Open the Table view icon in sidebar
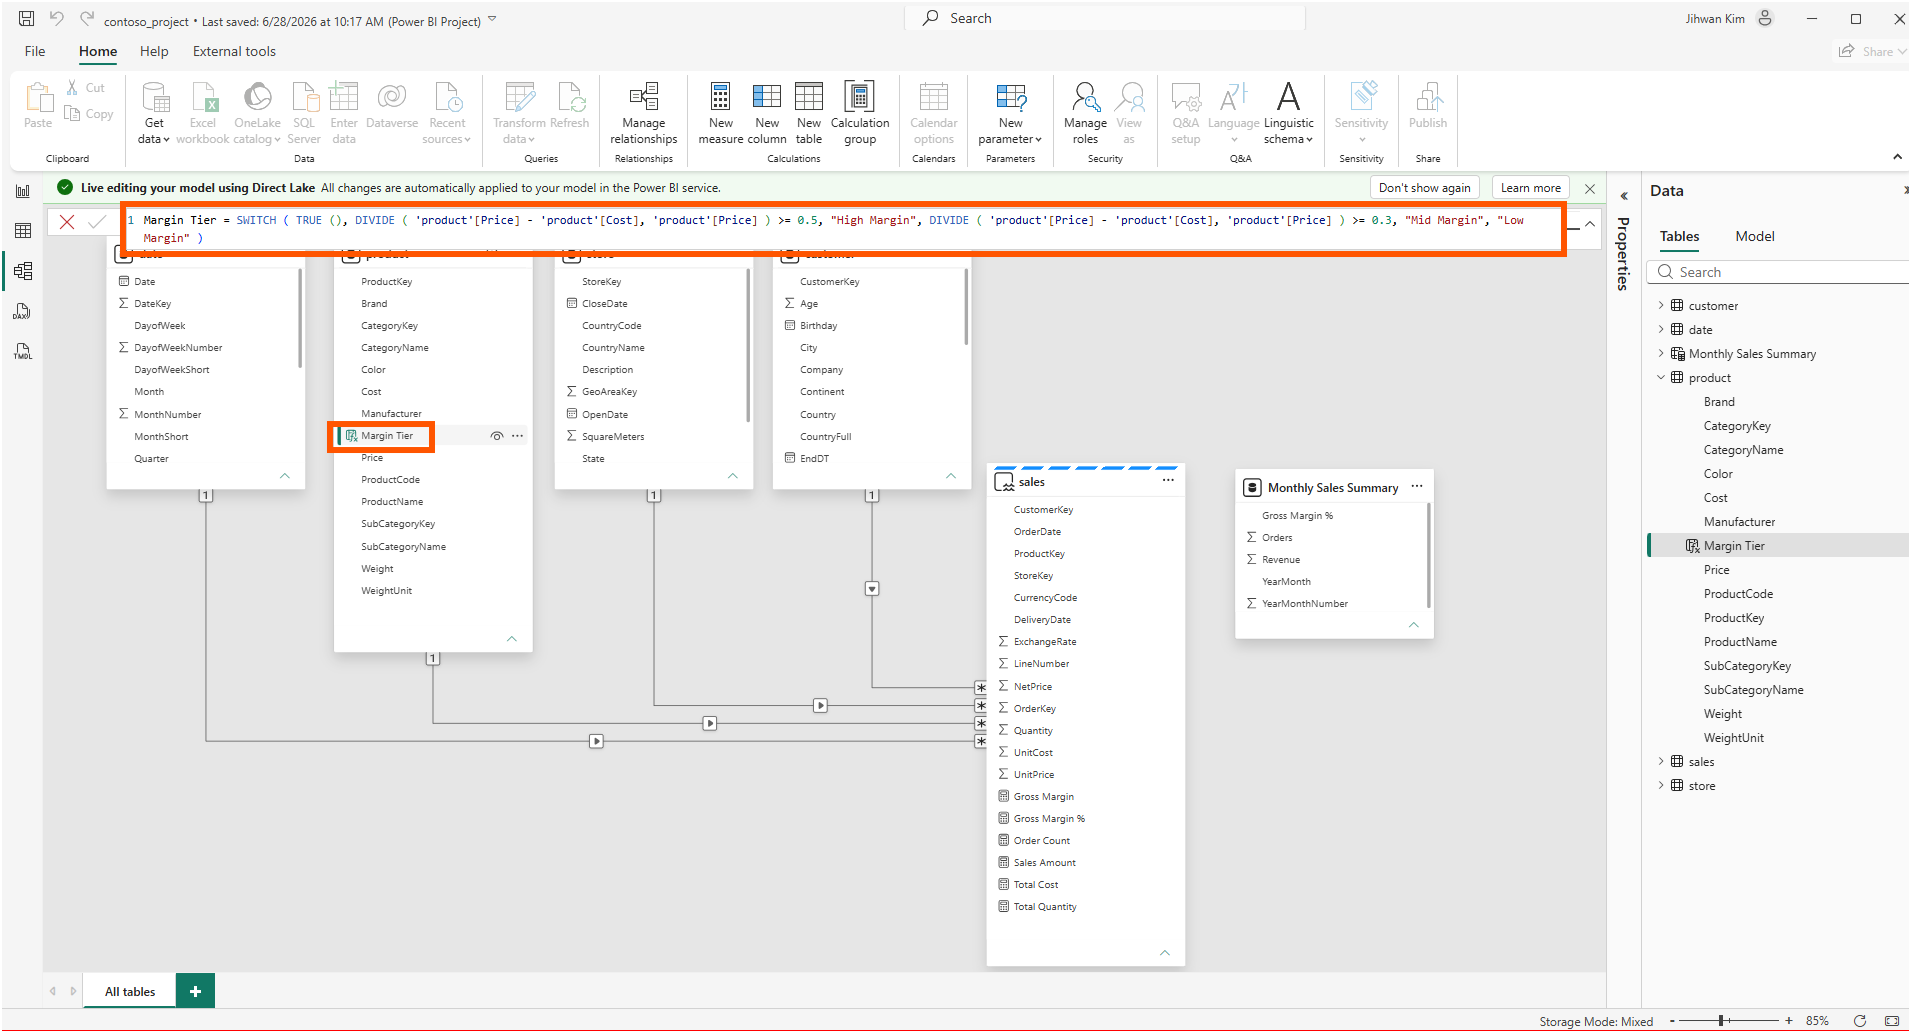Viewport: 1911px width, 1033px height. click(x=23, y=231)
